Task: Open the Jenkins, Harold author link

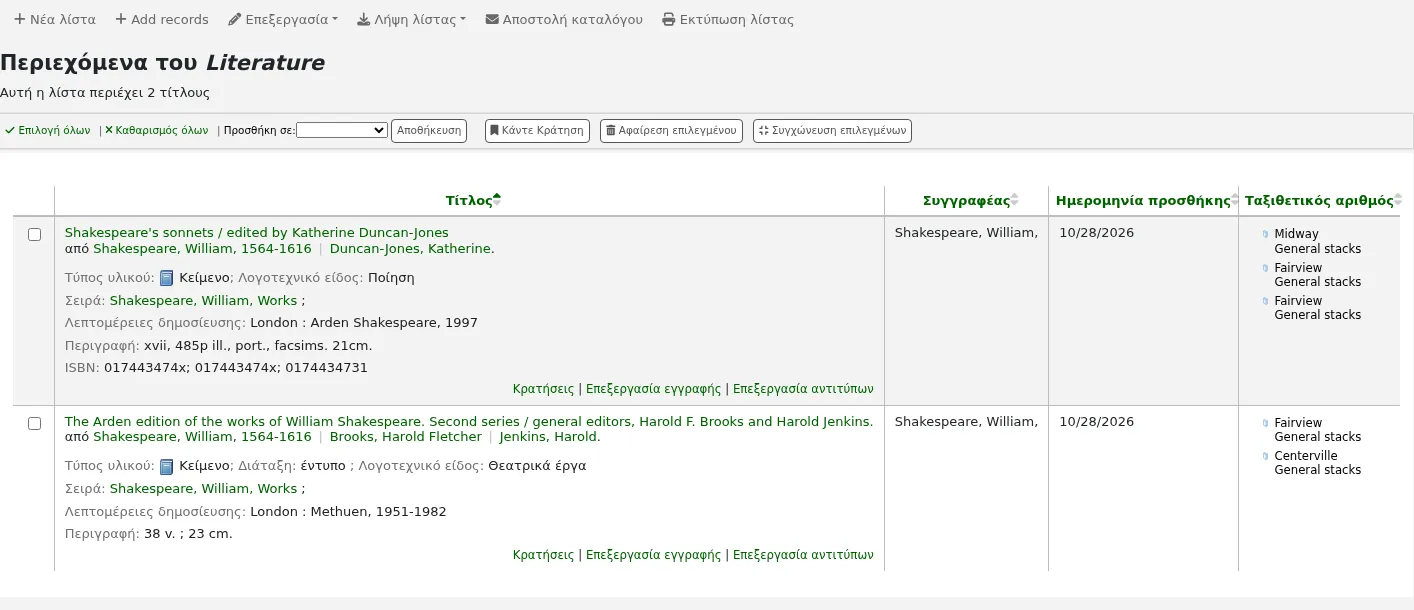Action: tap(550, 437)
